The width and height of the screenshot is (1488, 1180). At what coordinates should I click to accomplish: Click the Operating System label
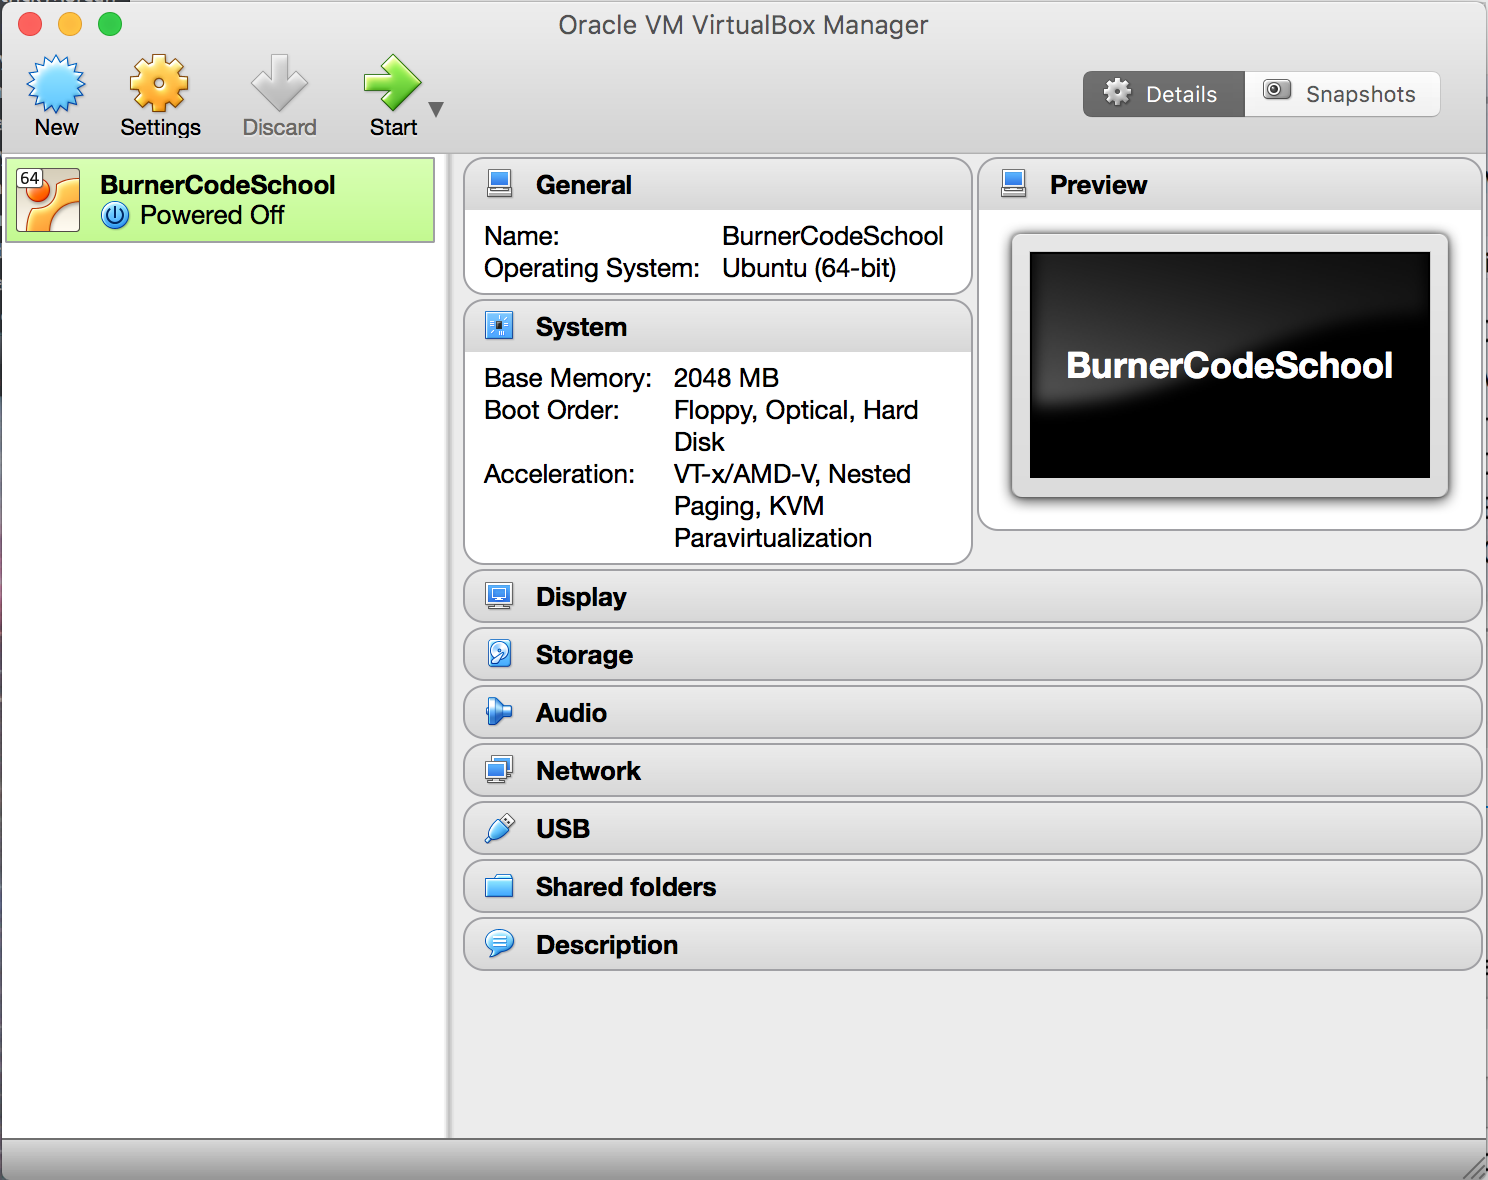(592, 268)
